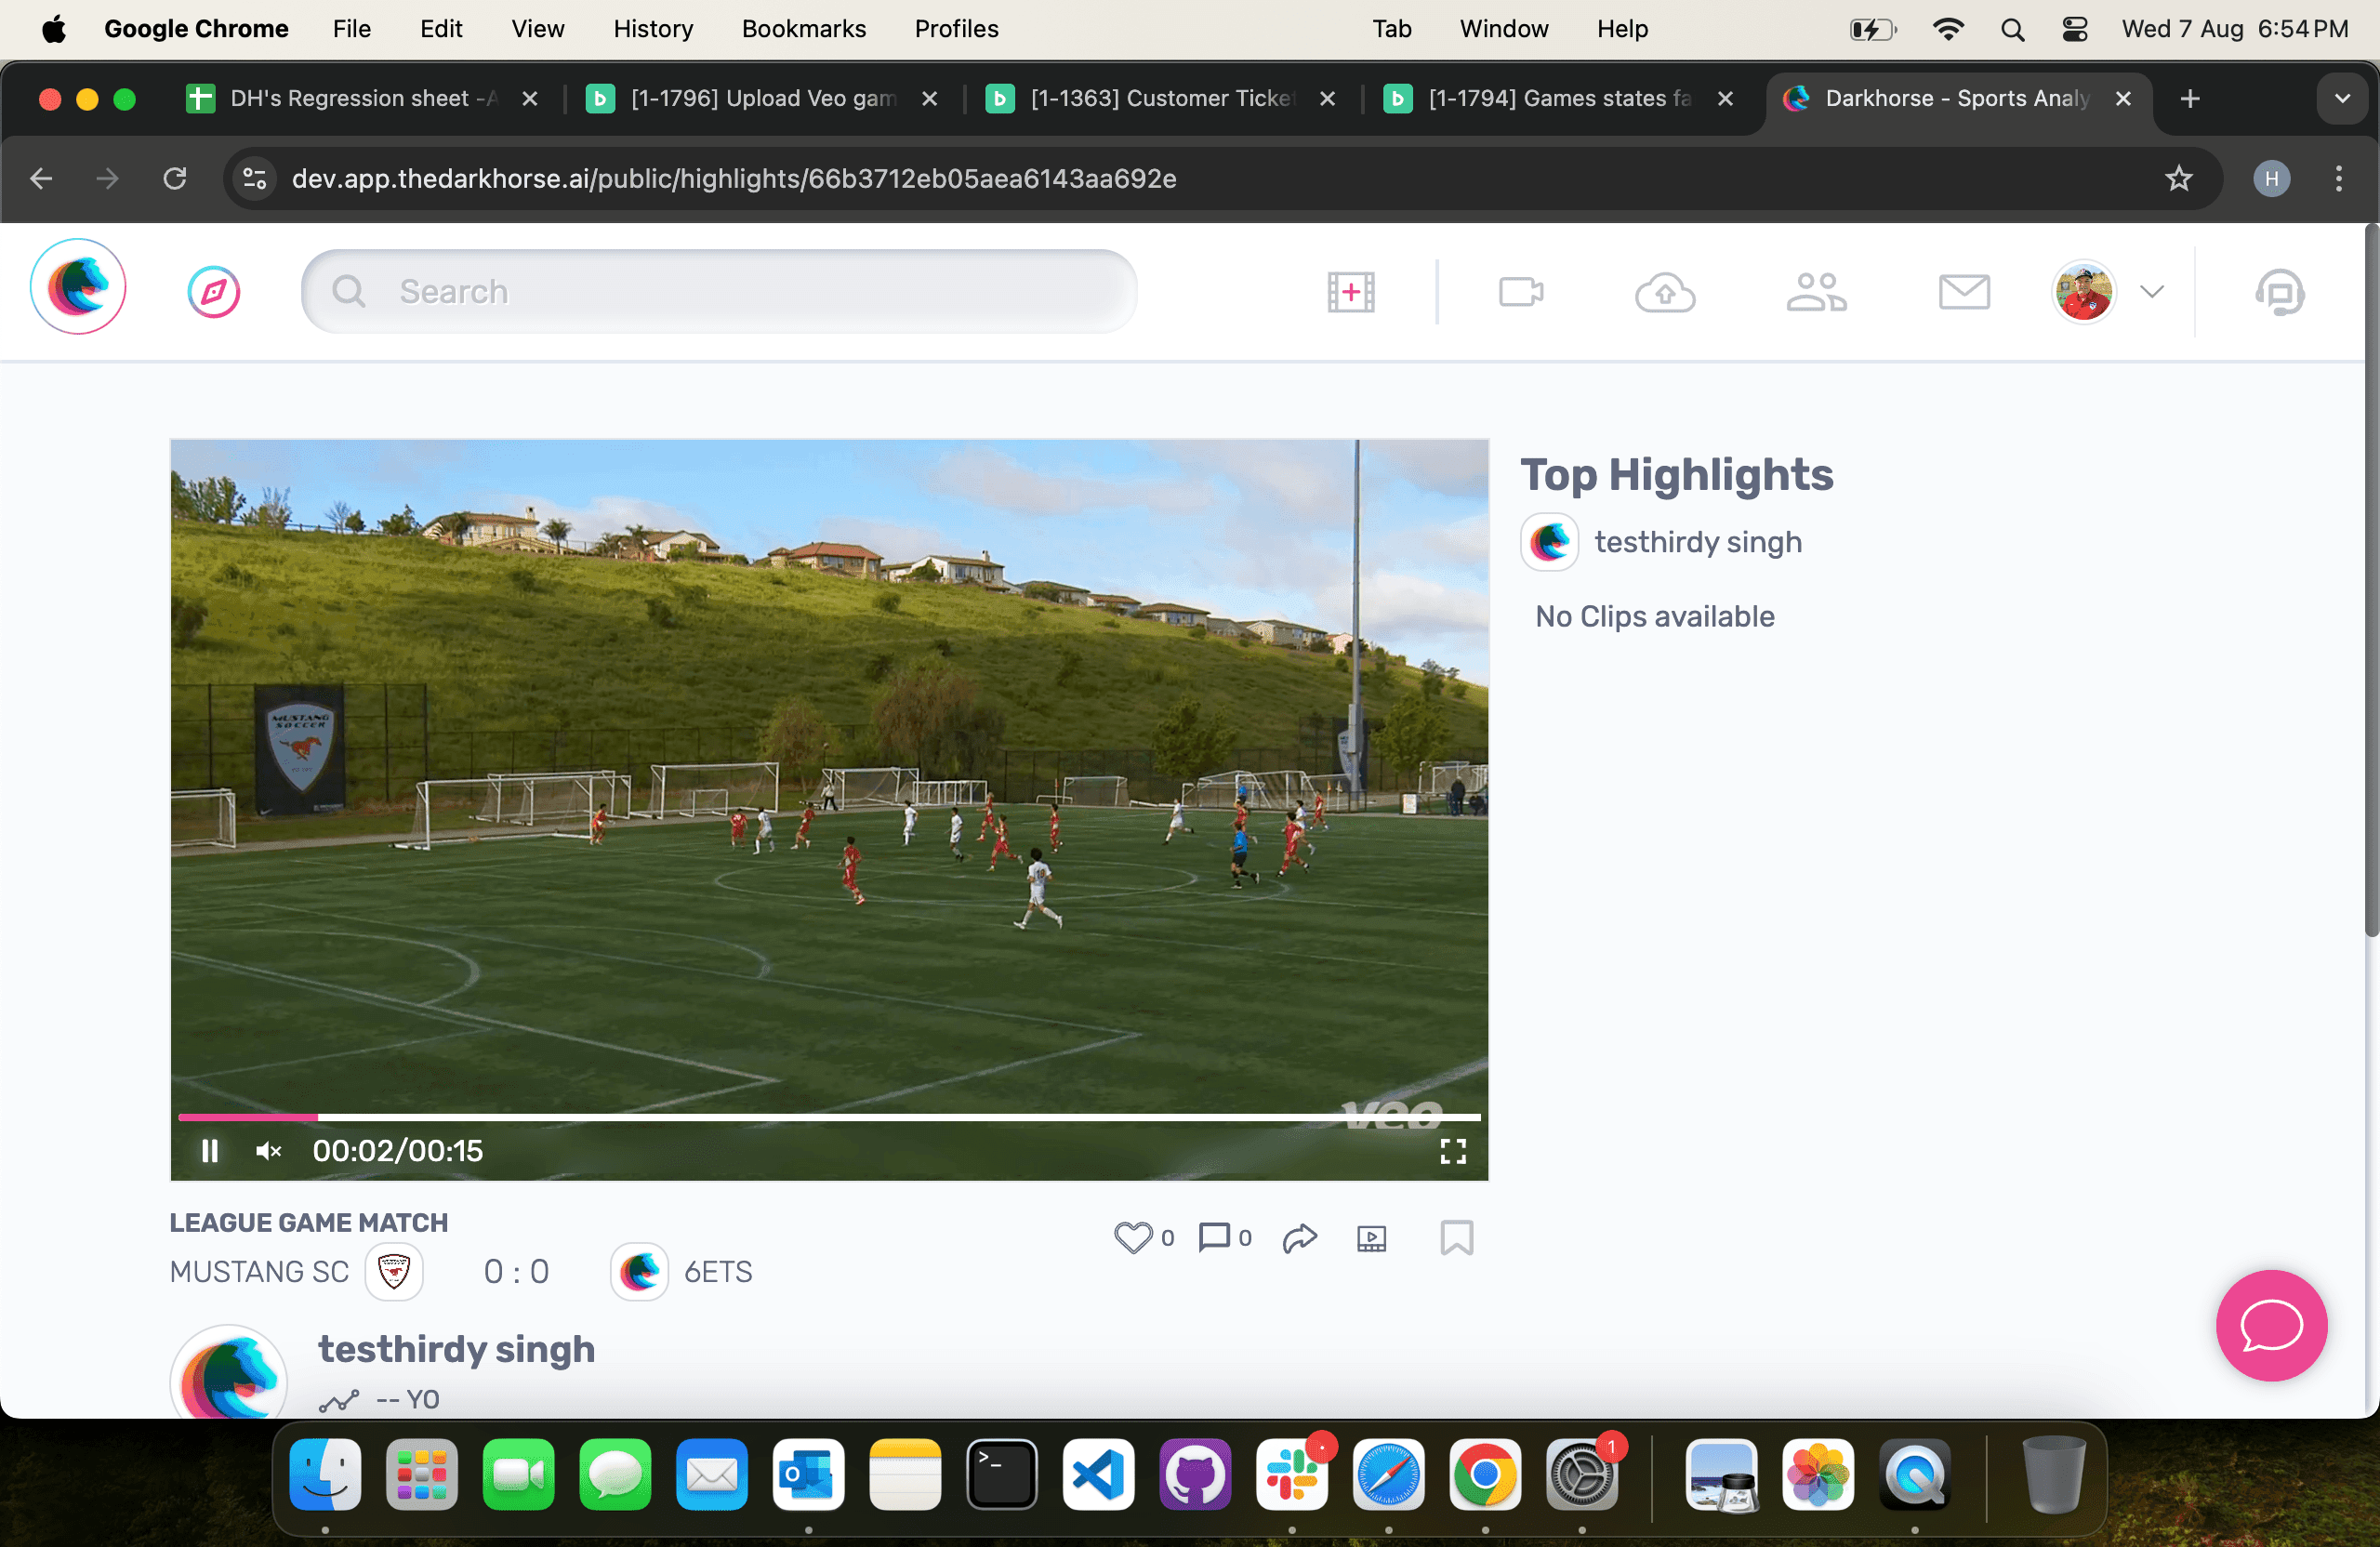Screen dimensions: 2380x1547
Task: Seek on the video progress bar
Action: pyautogui.click(x=829, y=1116)
